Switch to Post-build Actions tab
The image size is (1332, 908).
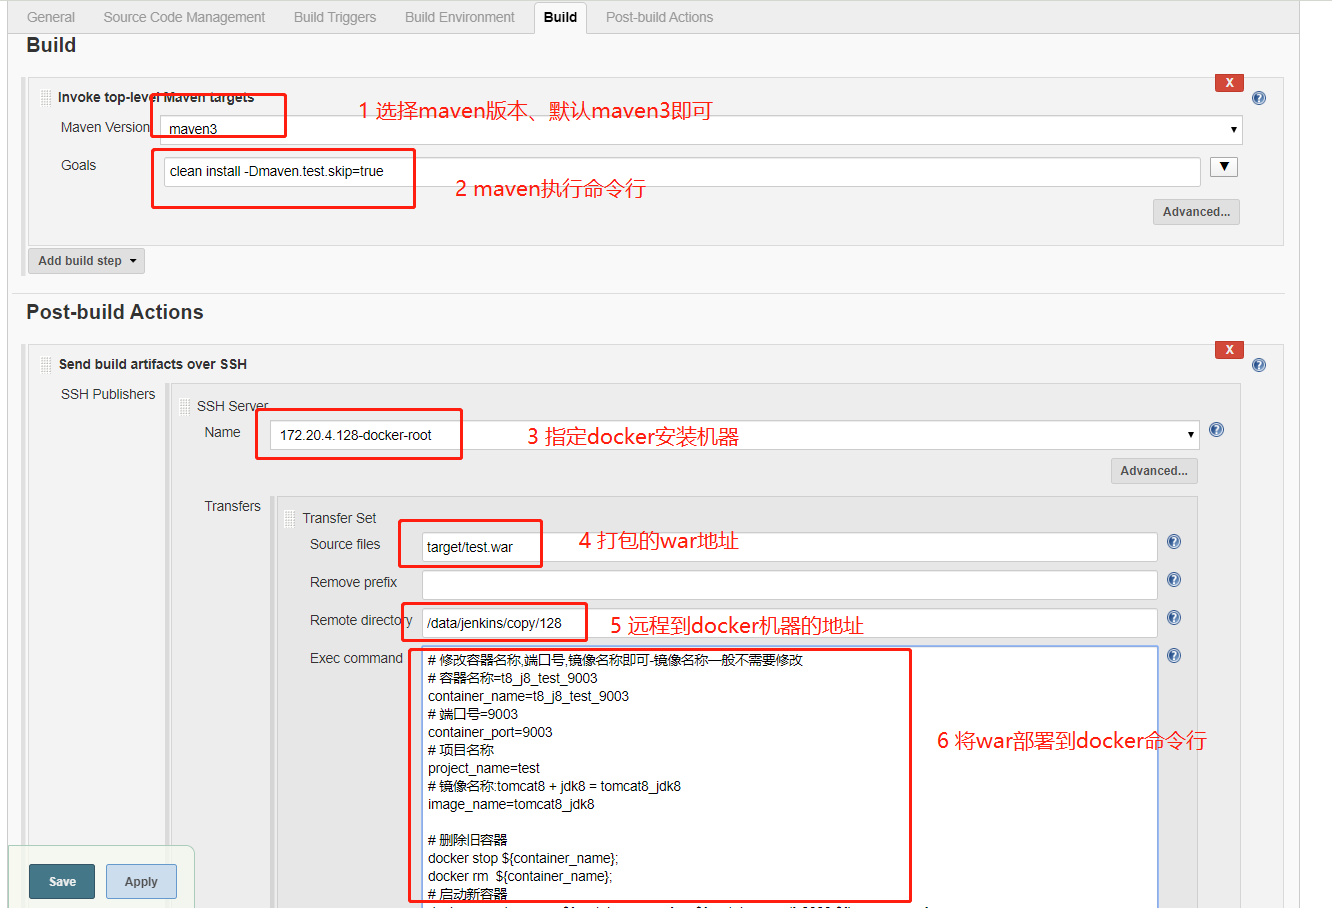point(659,17)
